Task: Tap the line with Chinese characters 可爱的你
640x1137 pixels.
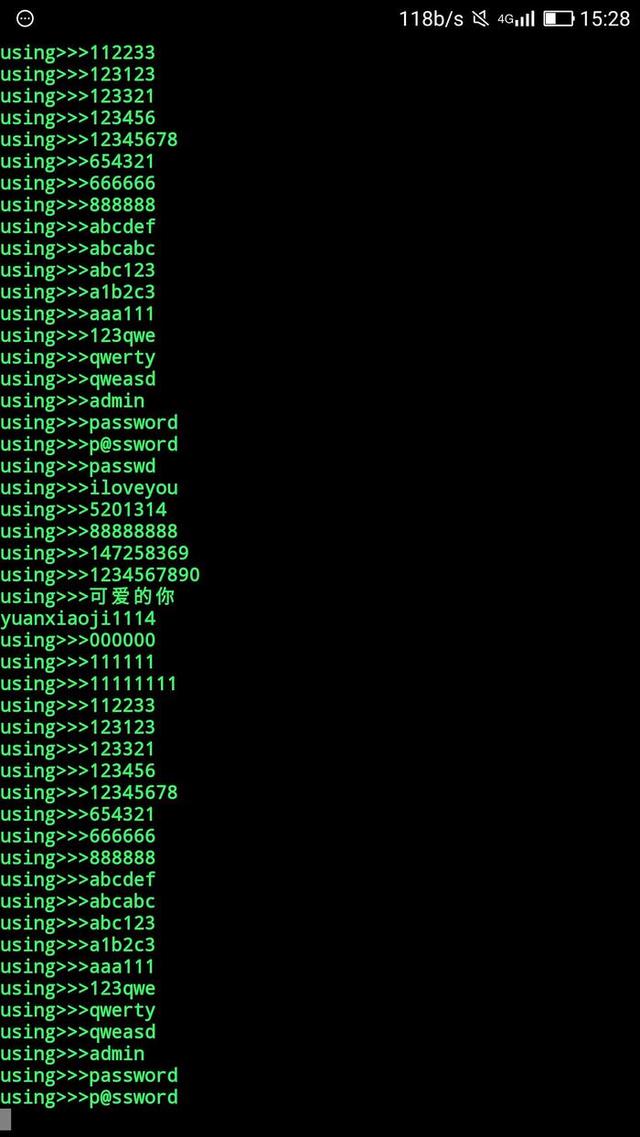Action: pos(88,597)
